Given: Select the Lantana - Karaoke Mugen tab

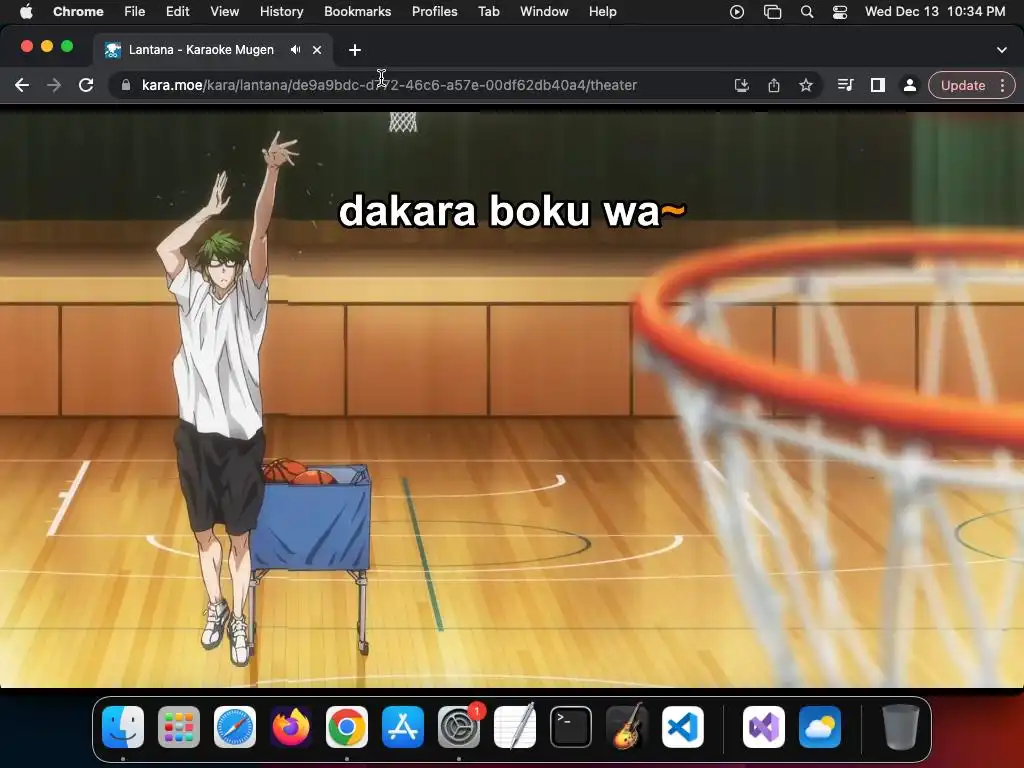Looking at the screenshot, I should pyautogui.click(x=200, y=50).
